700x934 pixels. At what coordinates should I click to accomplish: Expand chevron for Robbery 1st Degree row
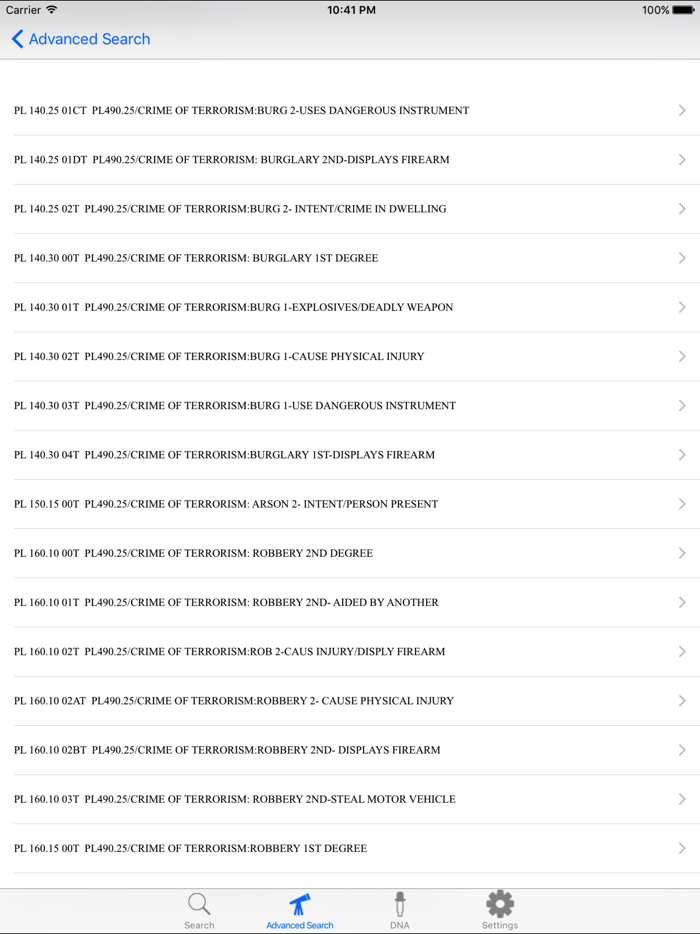[681, 848]
